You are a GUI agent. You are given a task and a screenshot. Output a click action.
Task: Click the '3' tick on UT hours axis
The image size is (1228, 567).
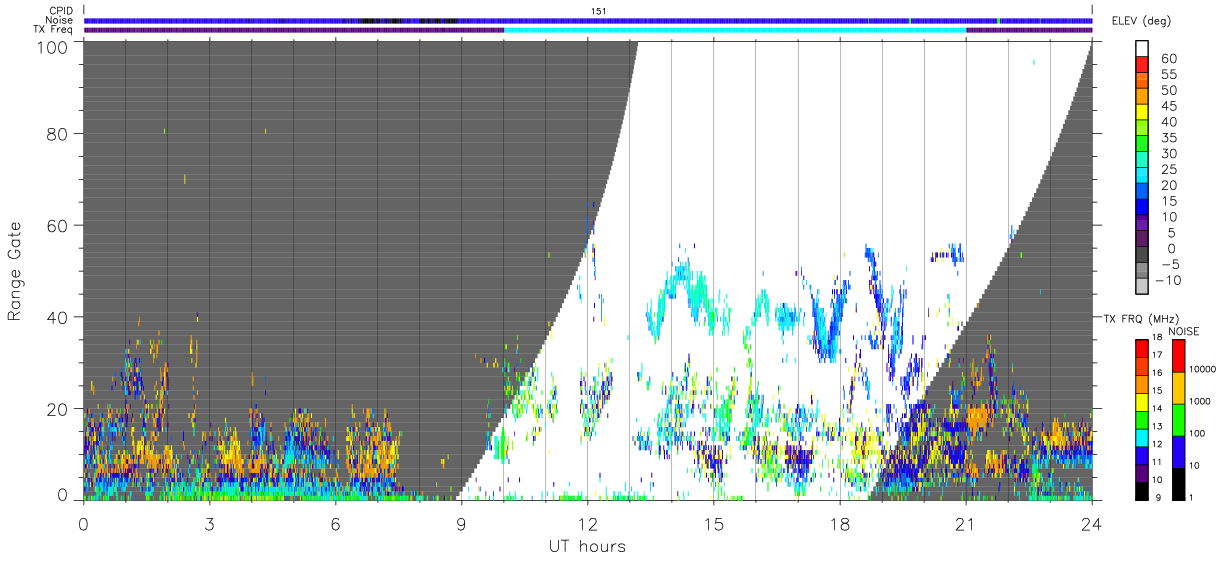210,524
